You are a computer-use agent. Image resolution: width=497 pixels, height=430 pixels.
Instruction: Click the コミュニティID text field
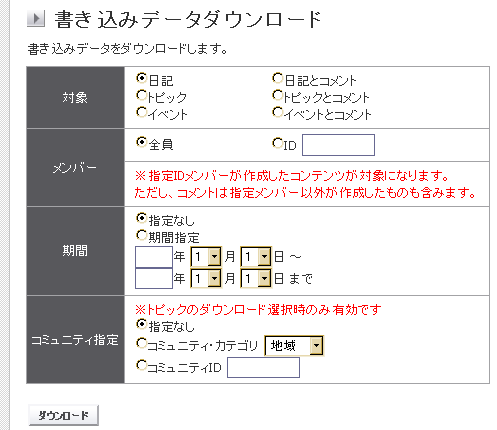(263, 367)
